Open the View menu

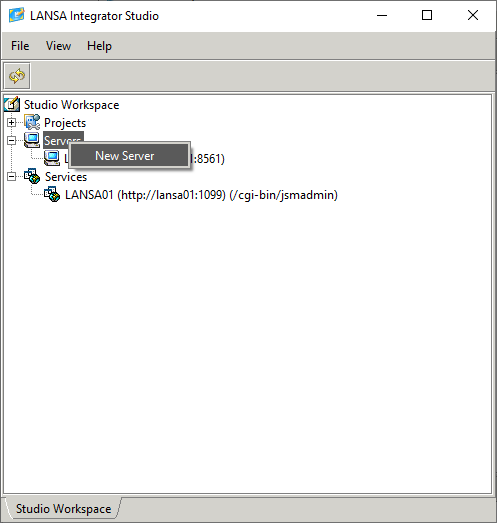(58, 46)
